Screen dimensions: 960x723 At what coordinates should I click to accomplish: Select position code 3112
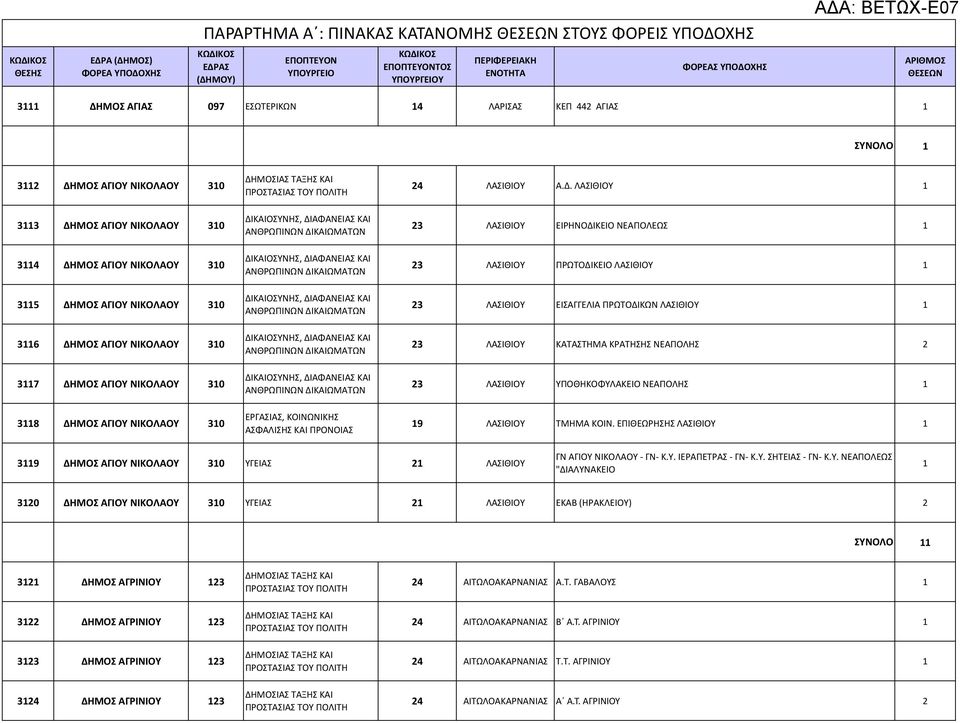(x=28, y=185)
